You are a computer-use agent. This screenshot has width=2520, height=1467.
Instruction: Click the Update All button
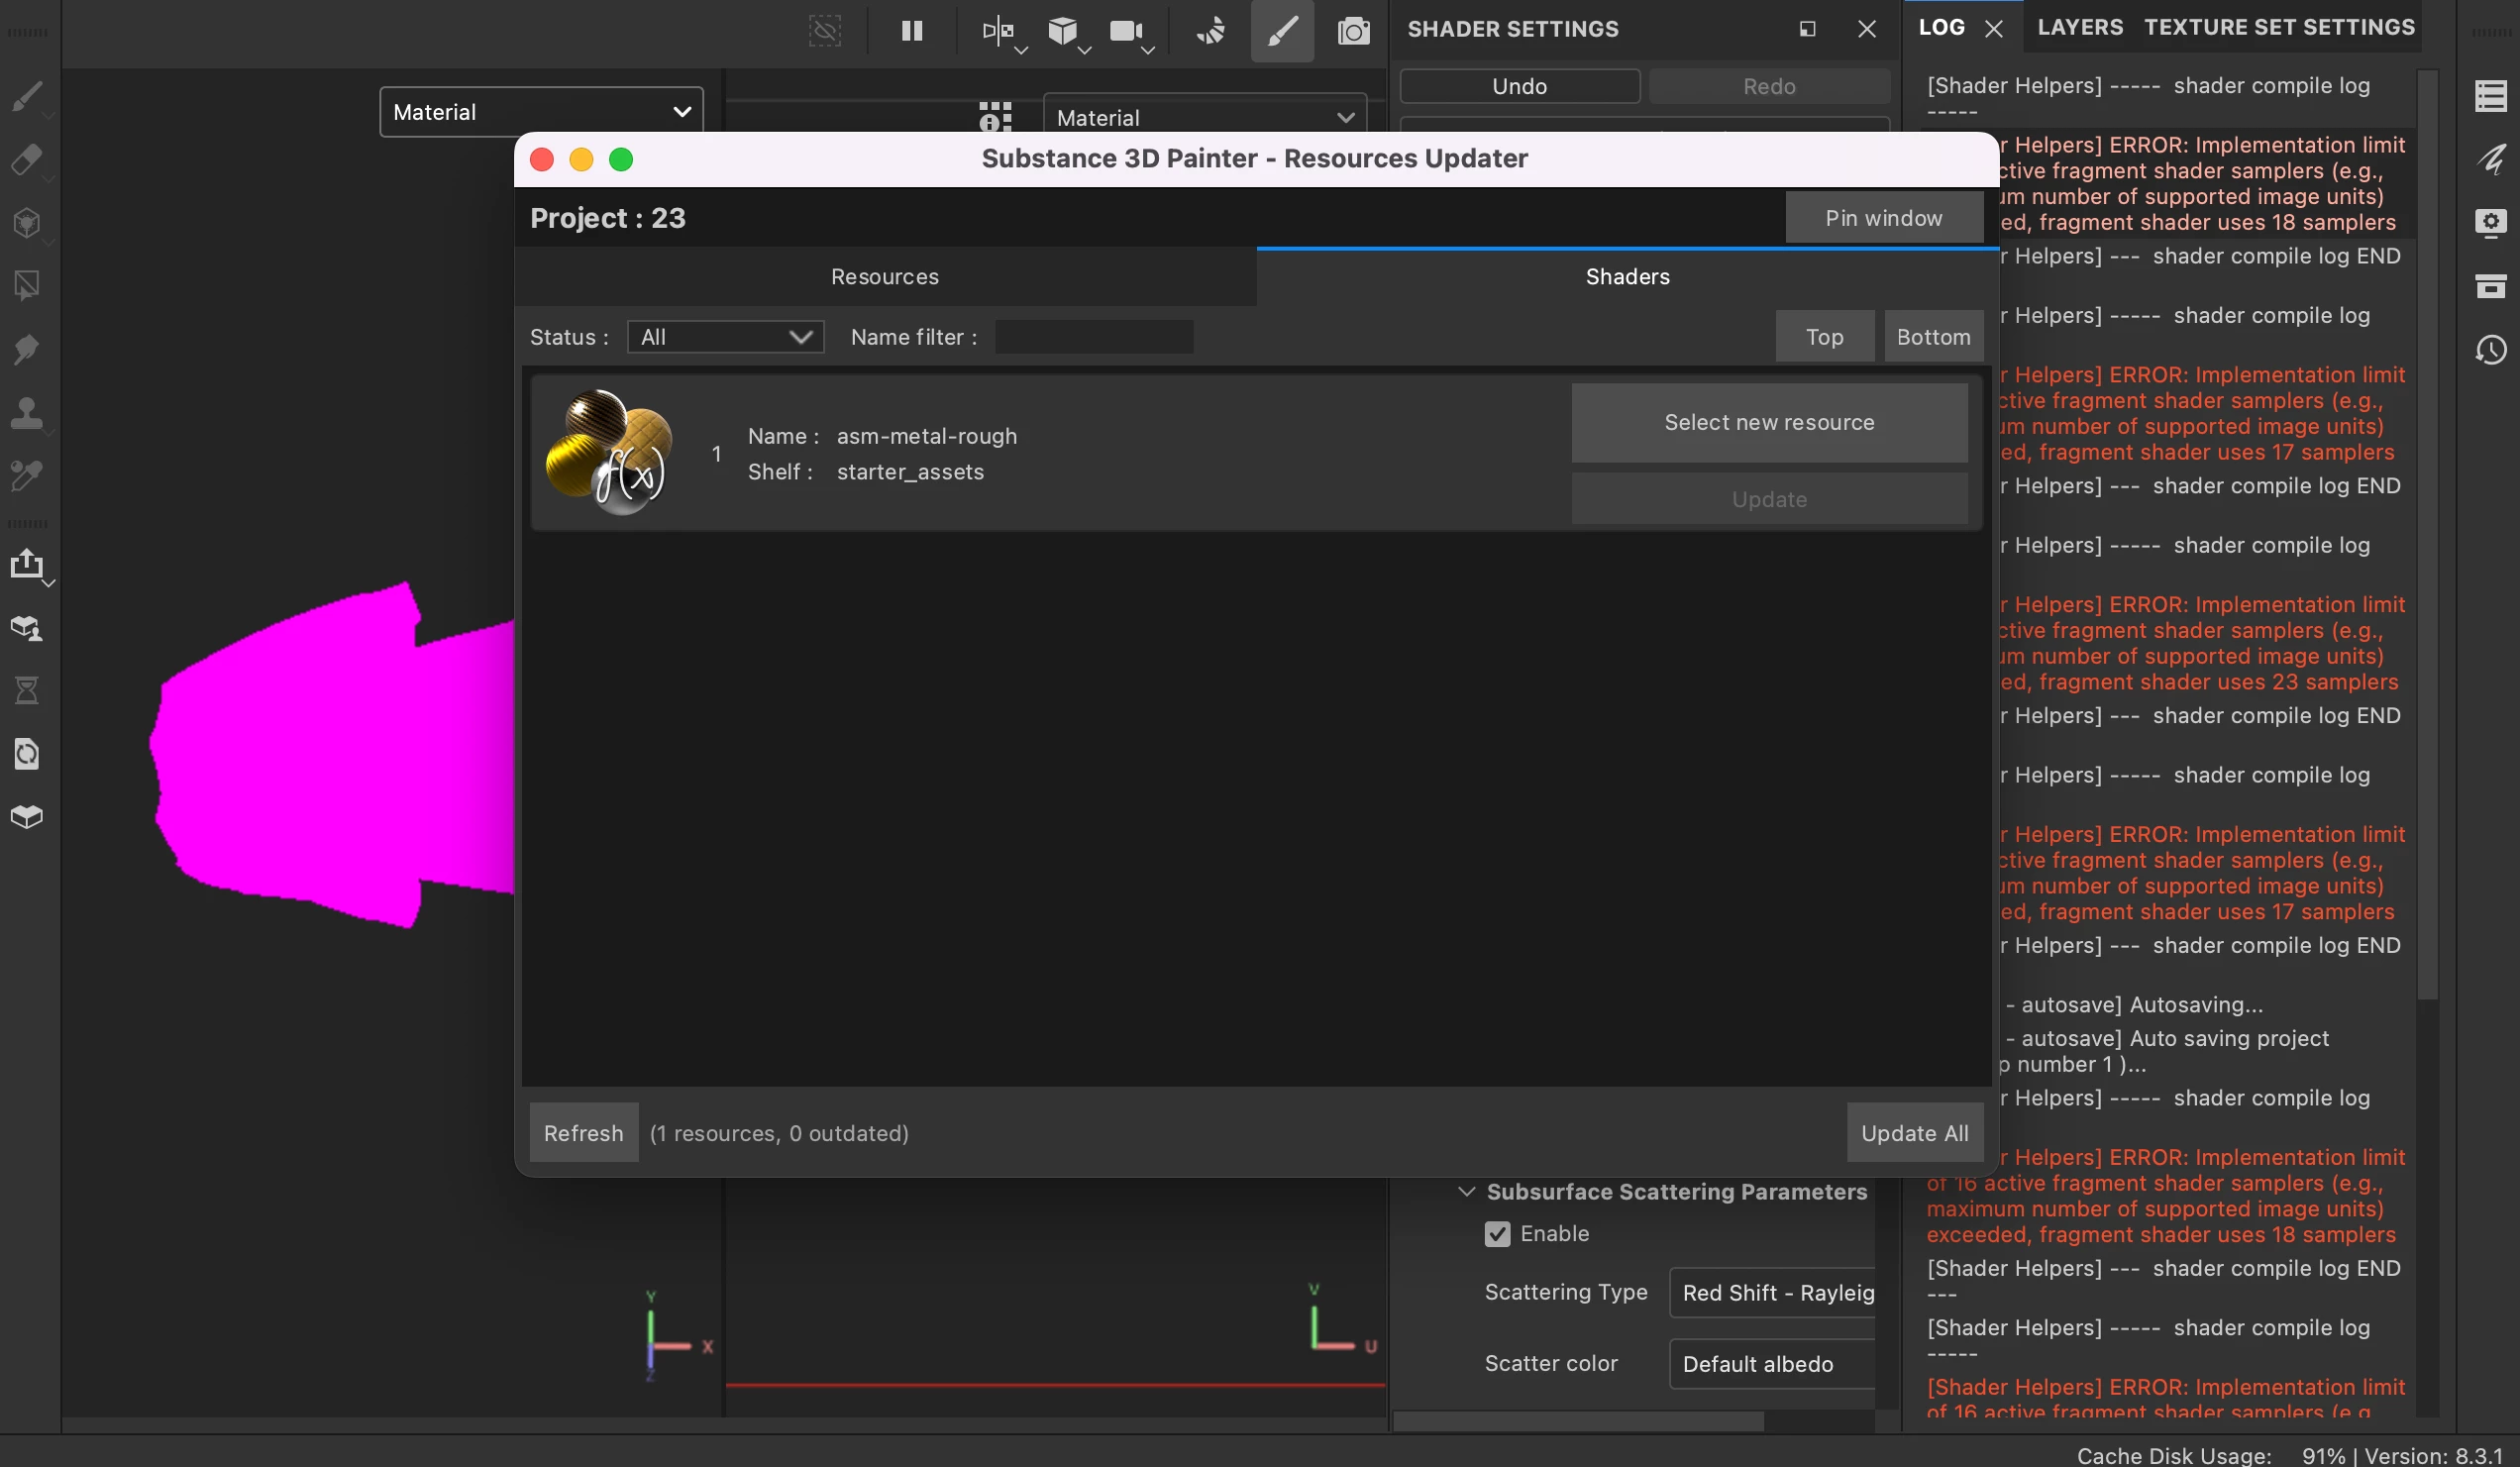(1913, 1133)
